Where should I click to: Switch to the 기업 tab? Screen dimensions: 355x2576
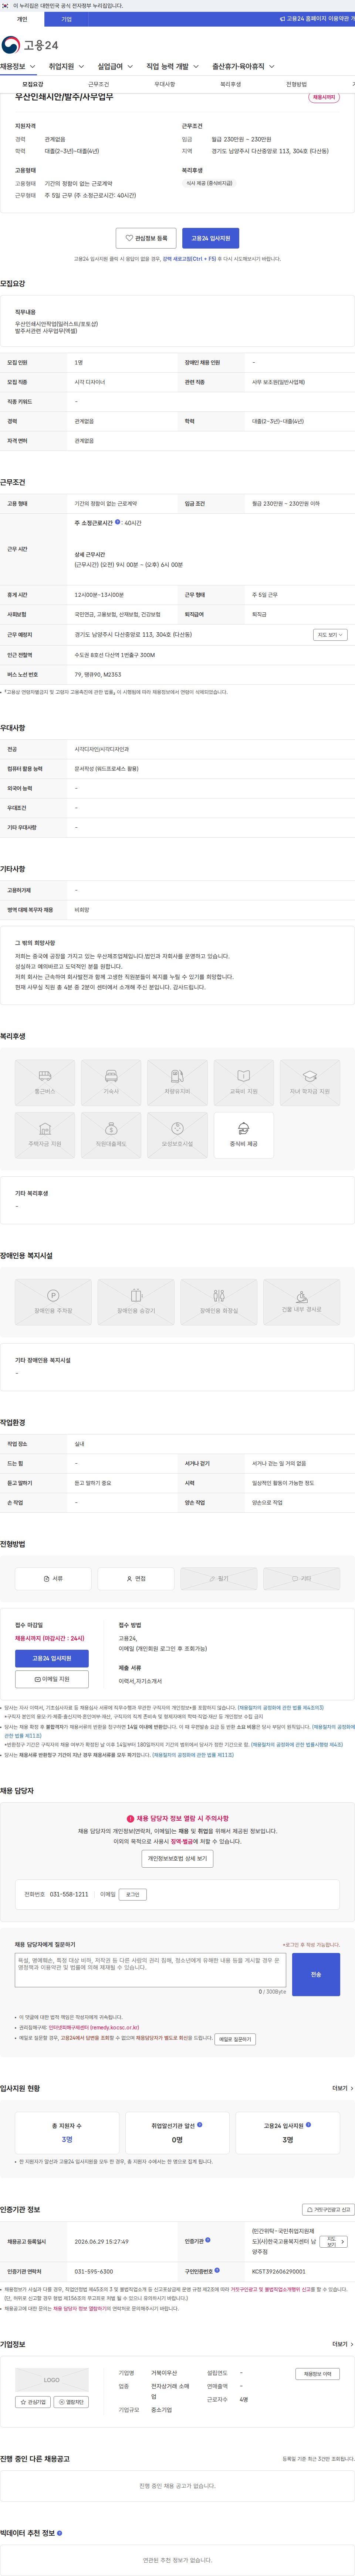pos(66,19)
